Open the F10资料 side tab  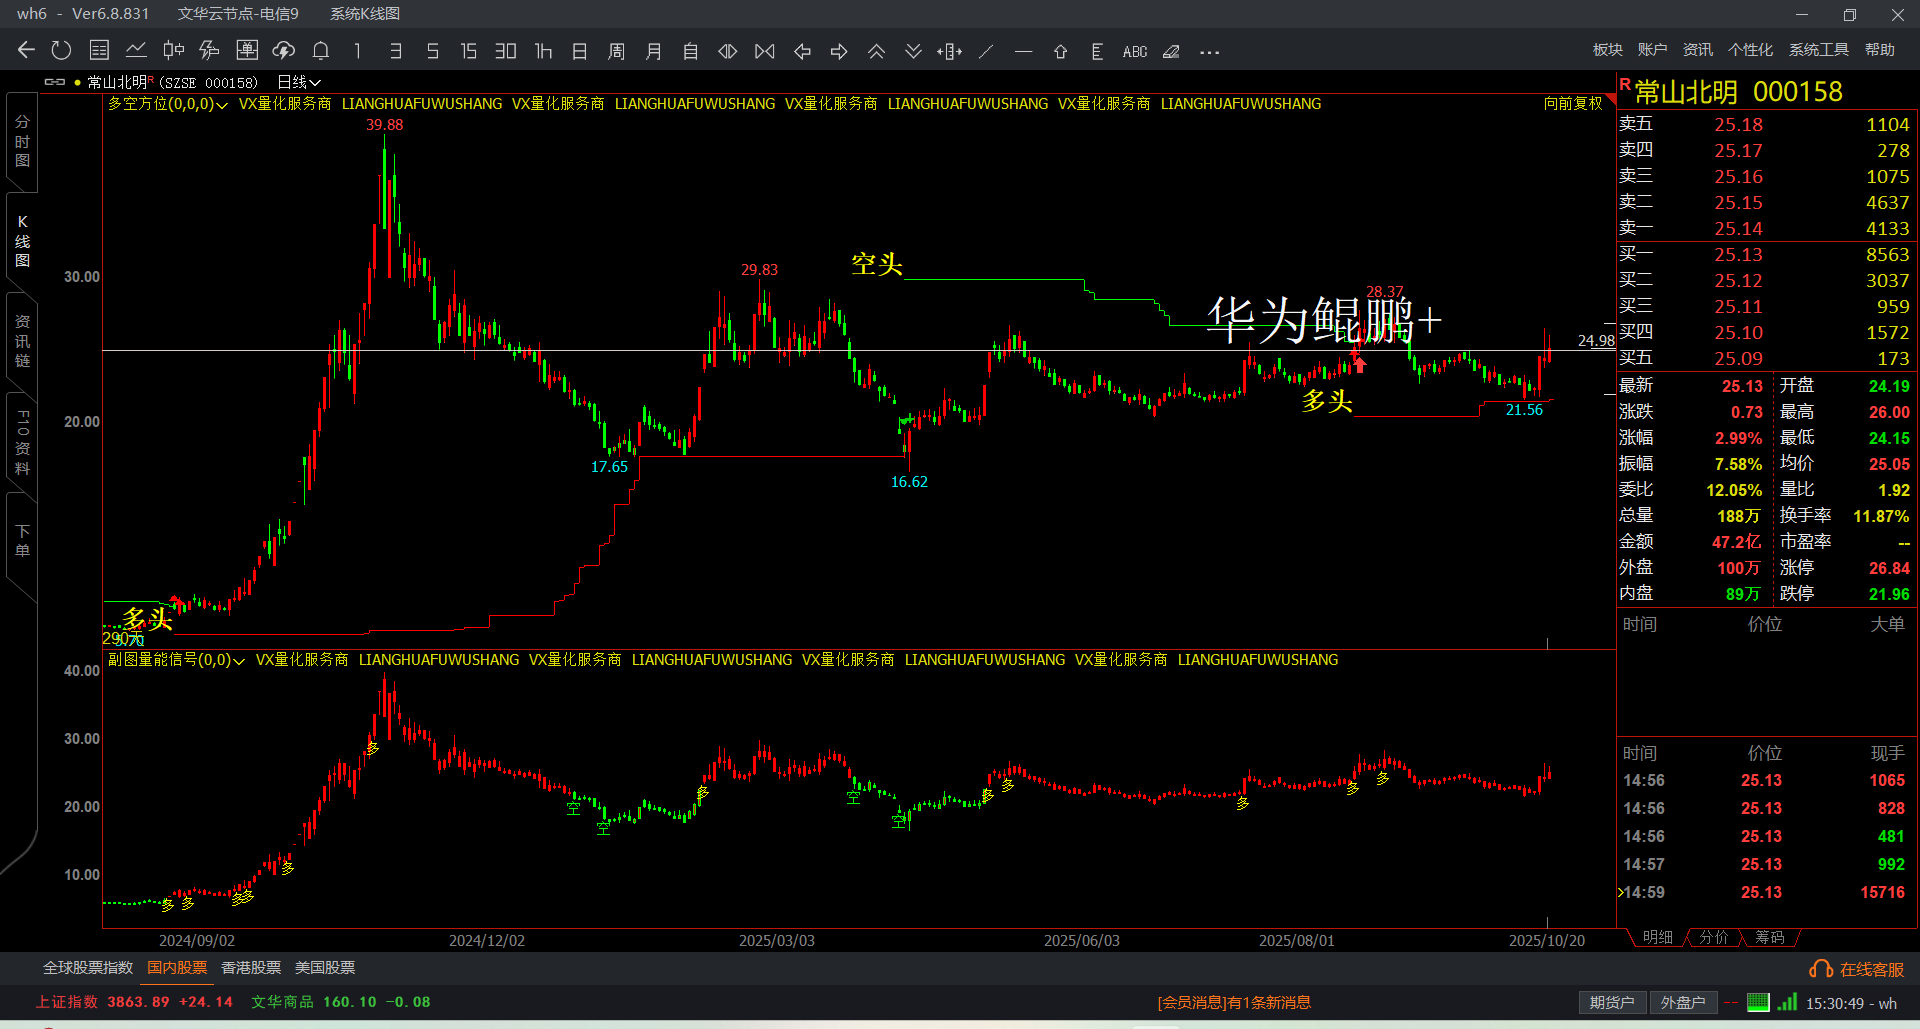point(22,443)
